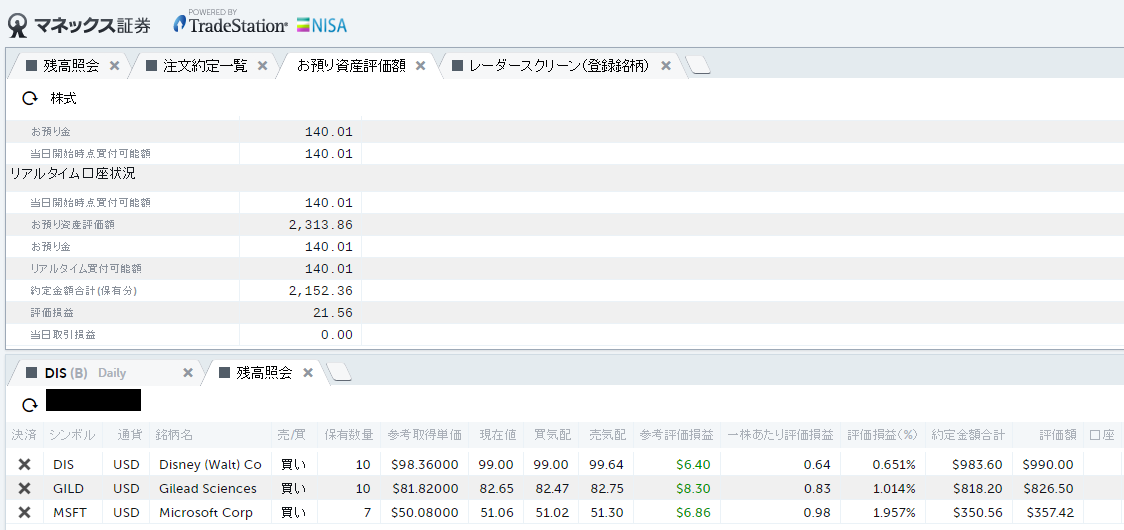Click the NISA logo
The width and height of the screenshot is (1124, 530).
pos(321,26)
